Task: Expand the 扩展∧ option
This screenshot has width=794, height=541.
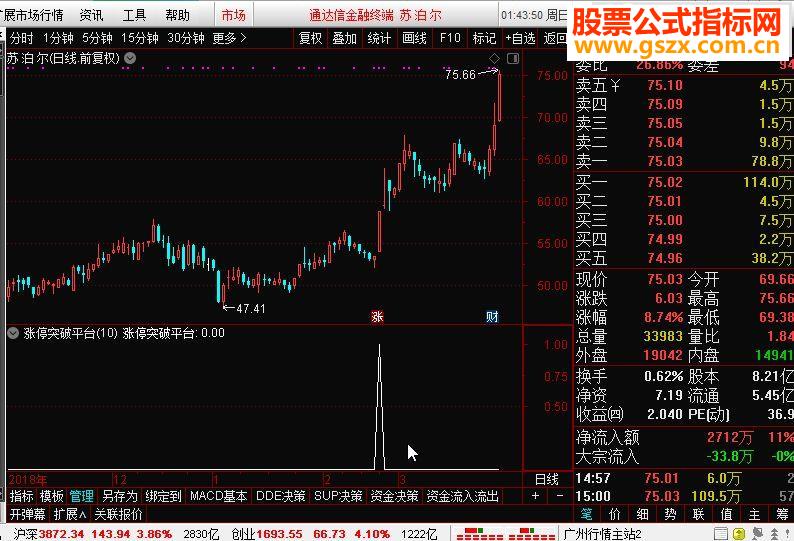Action: 70,514
